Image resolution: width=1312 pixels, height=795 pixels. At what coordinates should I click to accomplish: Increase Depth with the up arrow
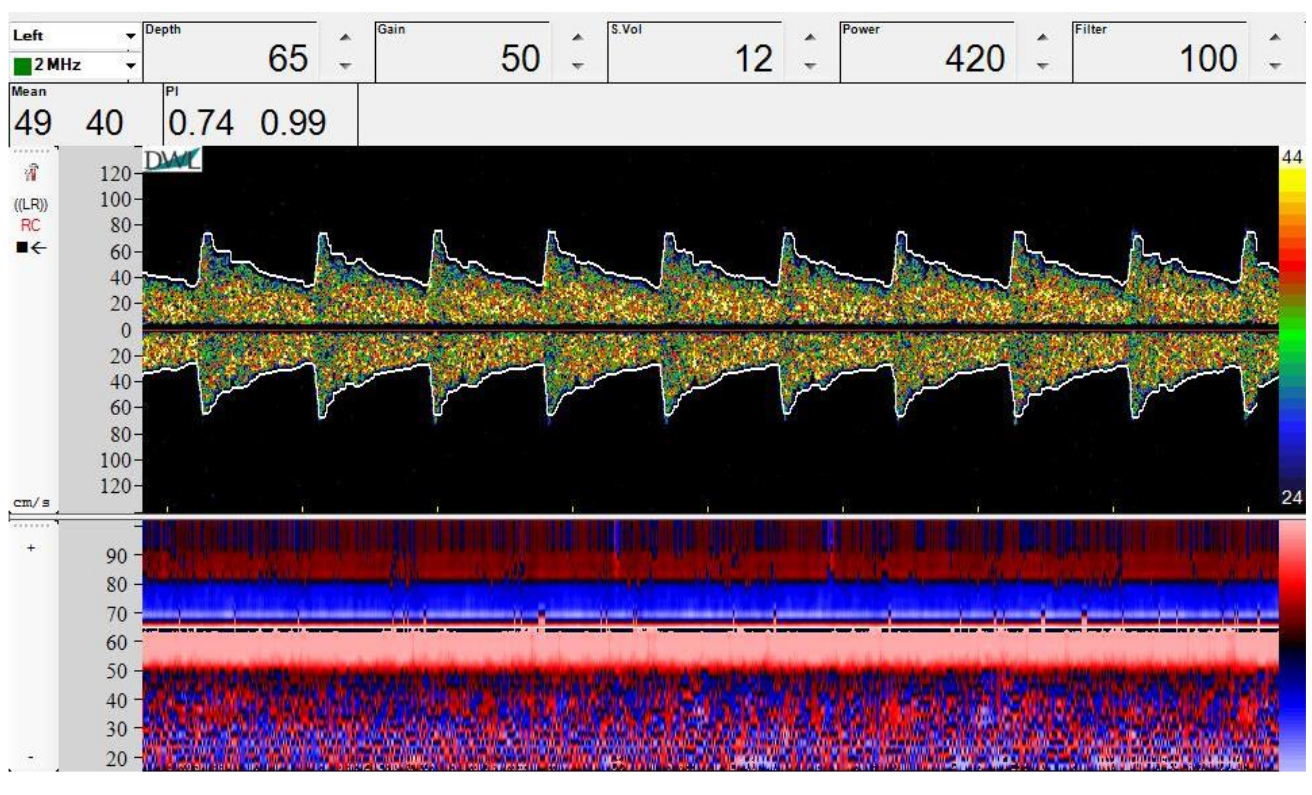click(345, 38)
